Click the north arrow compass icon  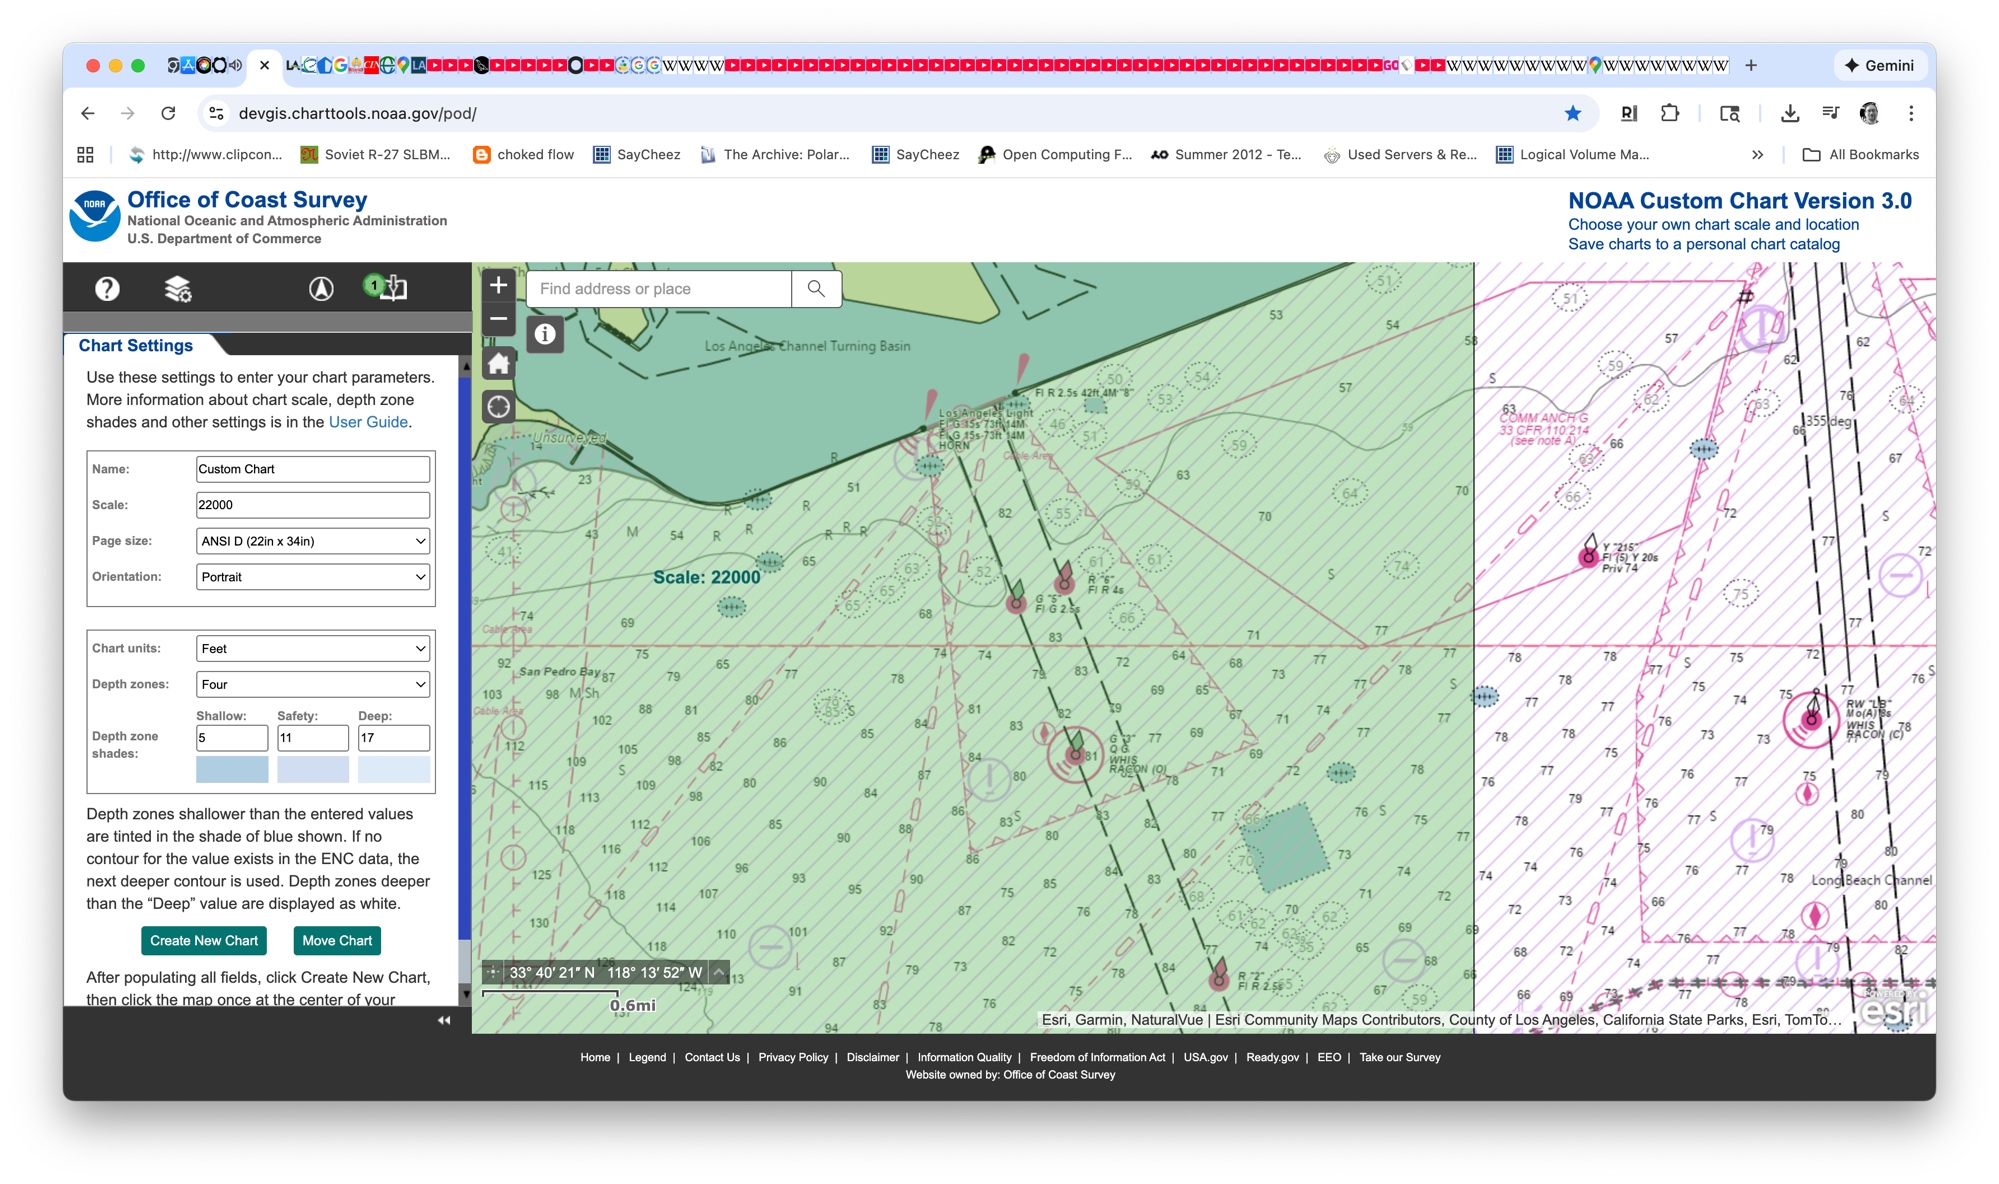320,289
